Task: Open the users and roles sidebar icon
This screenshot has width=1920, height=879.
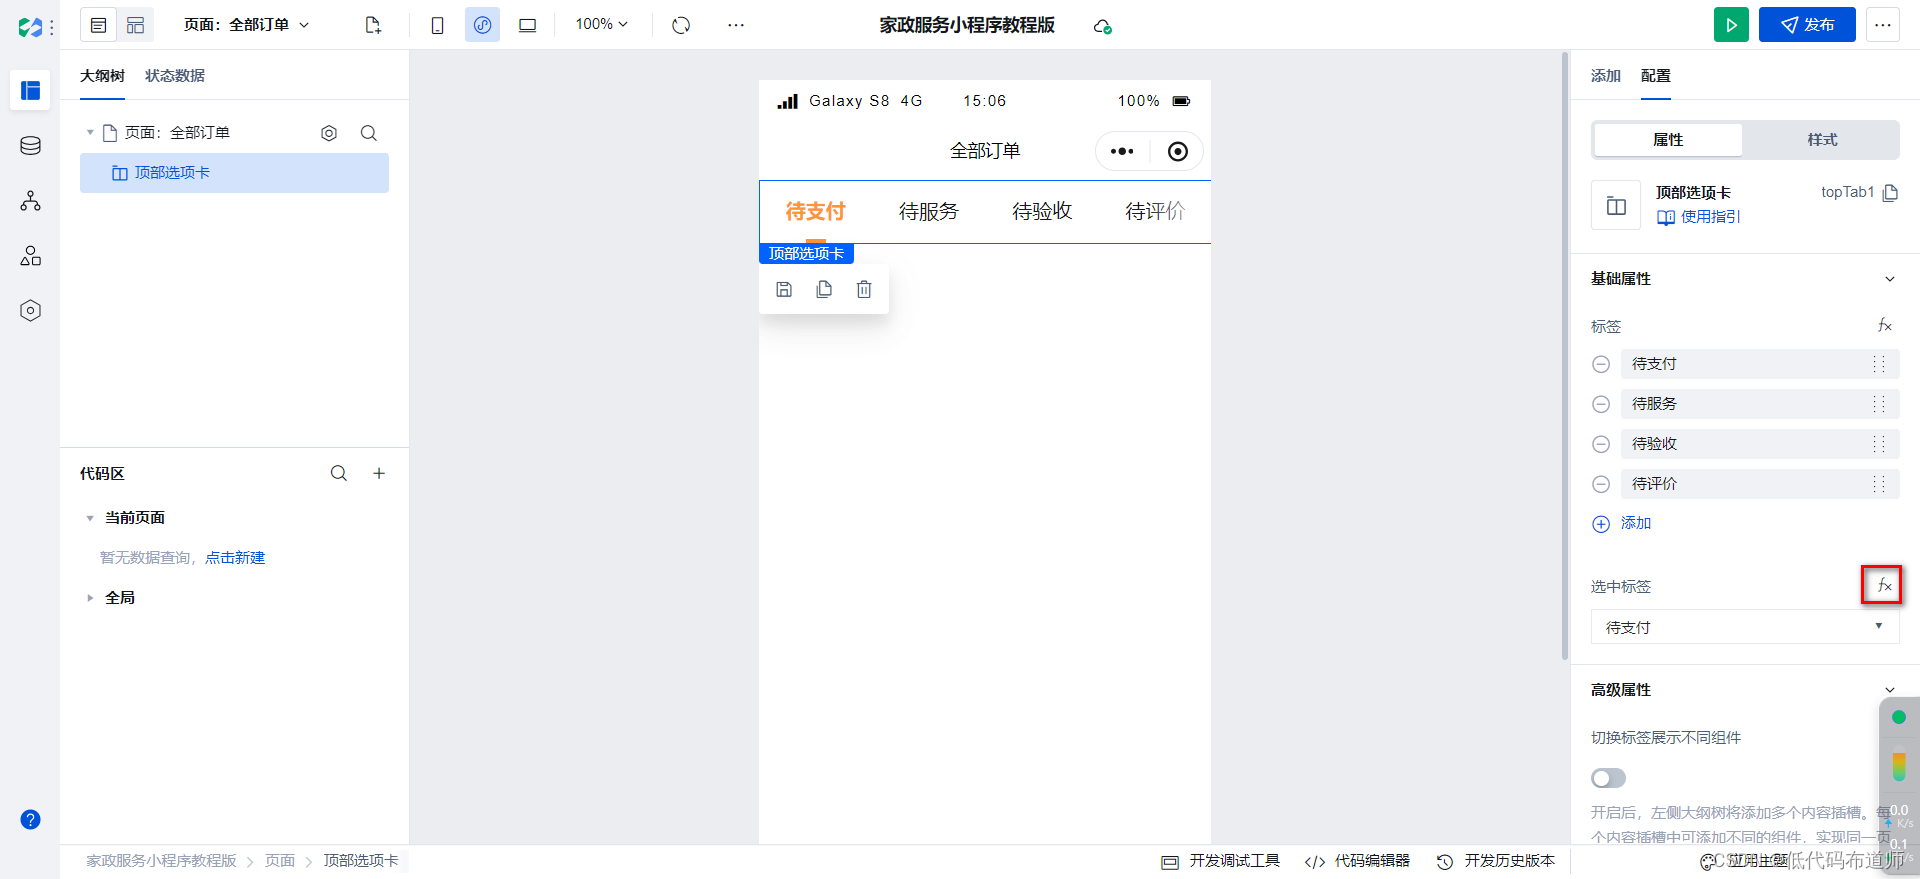Action: tap(30, 256)
